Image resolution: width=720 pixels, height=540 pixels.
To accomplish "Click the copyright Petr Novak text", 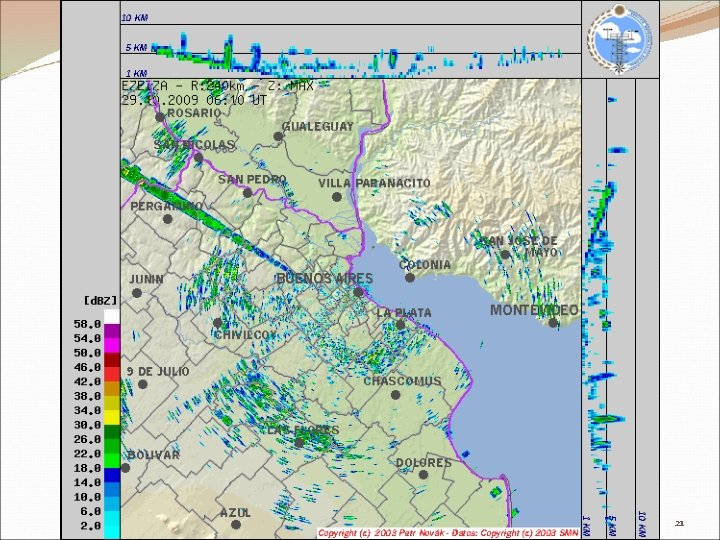I will click(448, 533).
